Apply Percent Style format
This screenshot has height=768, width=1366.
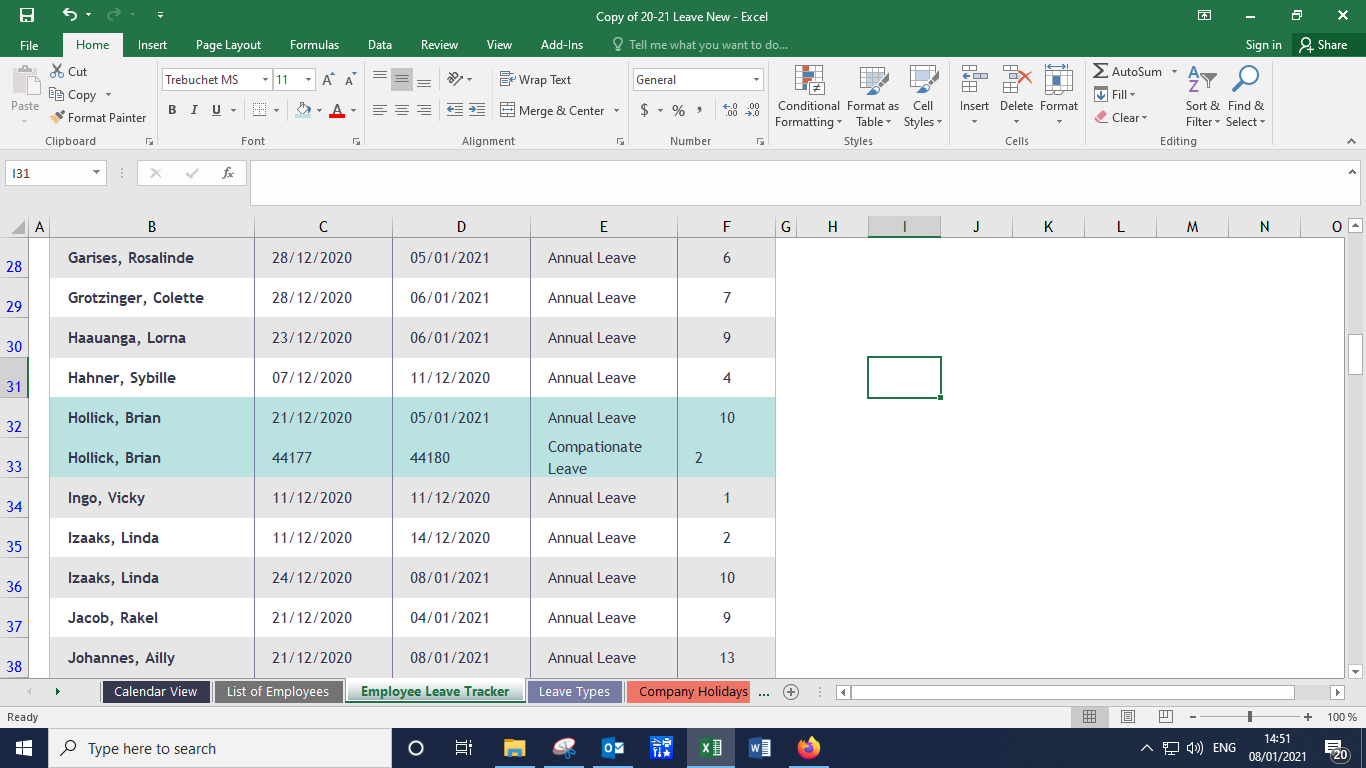(678, 110)
